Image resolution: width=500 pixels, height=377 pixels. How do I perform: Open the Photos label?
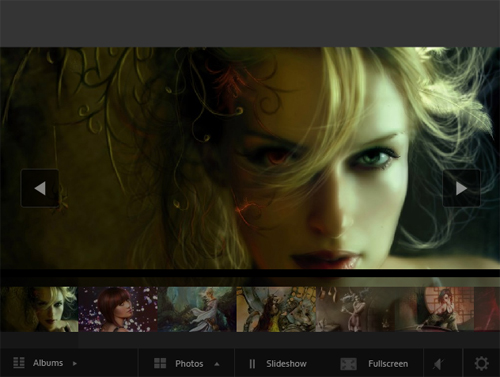click(189, 364)
